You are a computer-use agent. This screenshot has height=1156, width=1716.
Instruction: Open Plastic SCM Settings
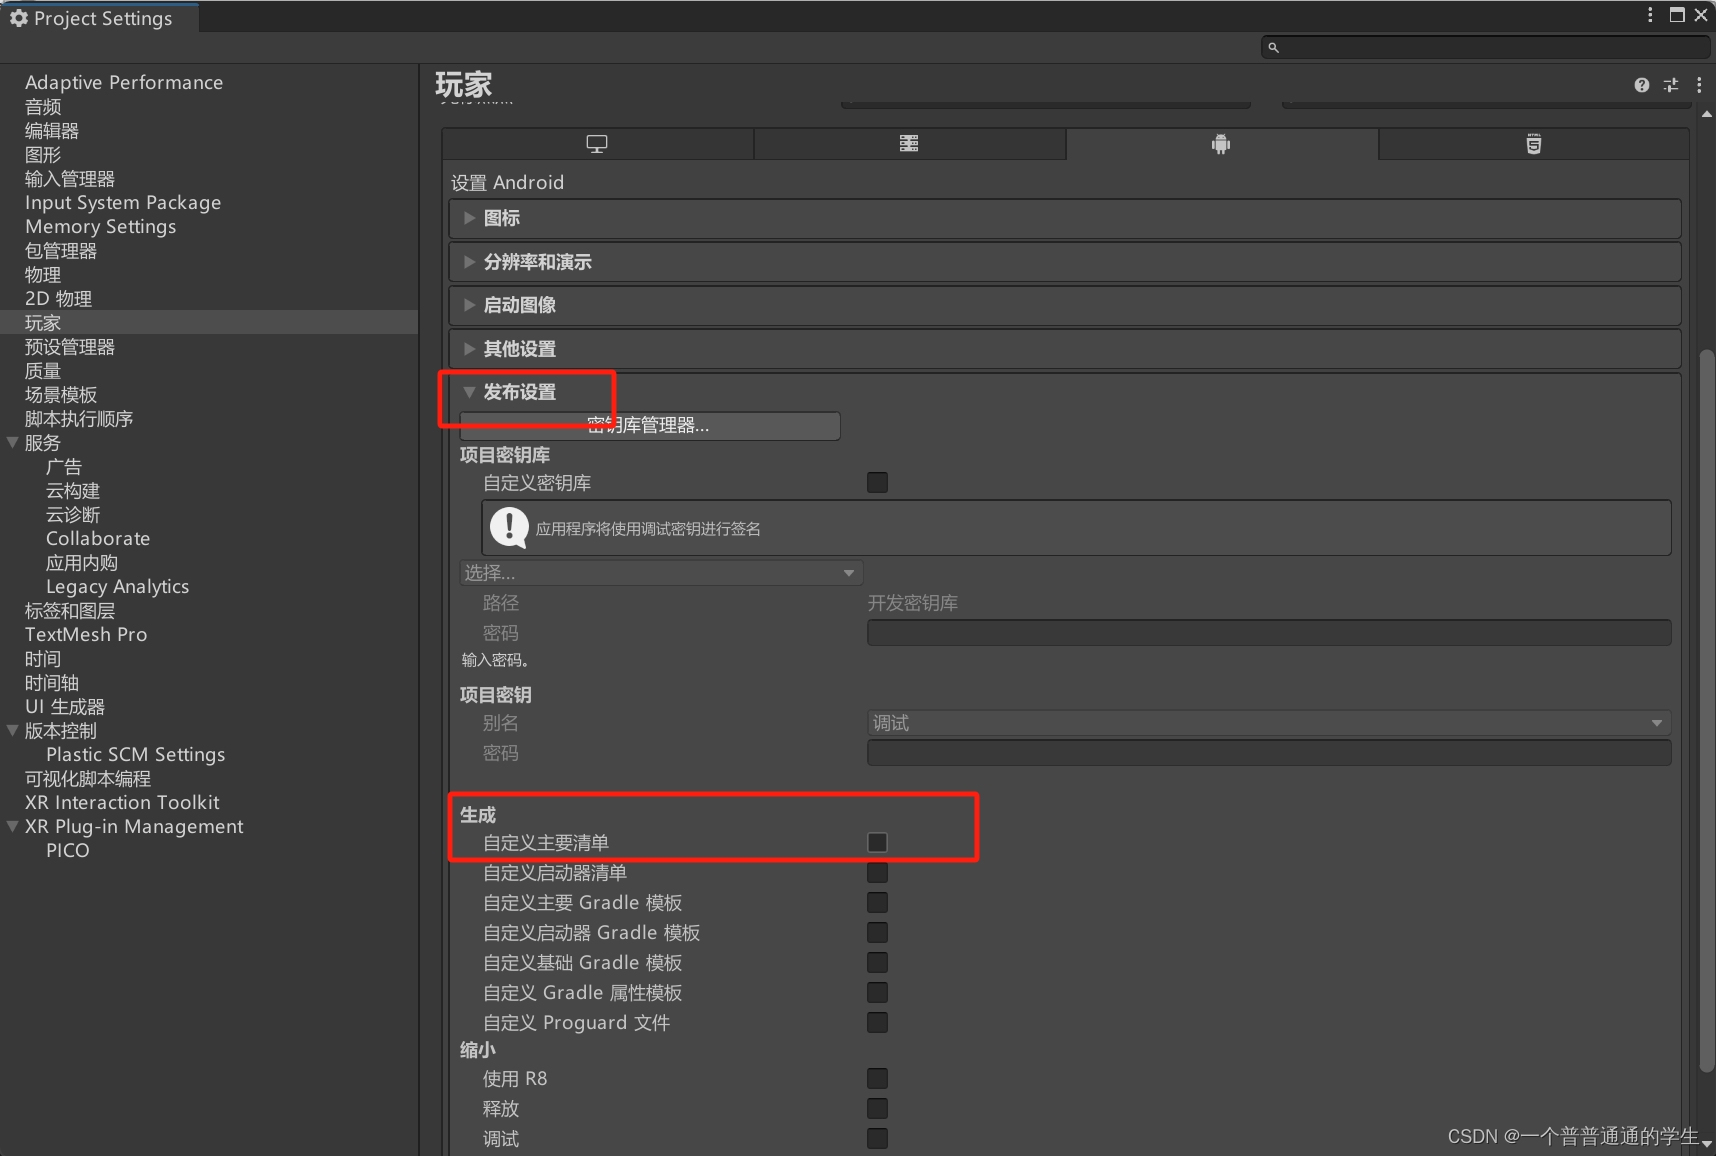tap(135, 754)
